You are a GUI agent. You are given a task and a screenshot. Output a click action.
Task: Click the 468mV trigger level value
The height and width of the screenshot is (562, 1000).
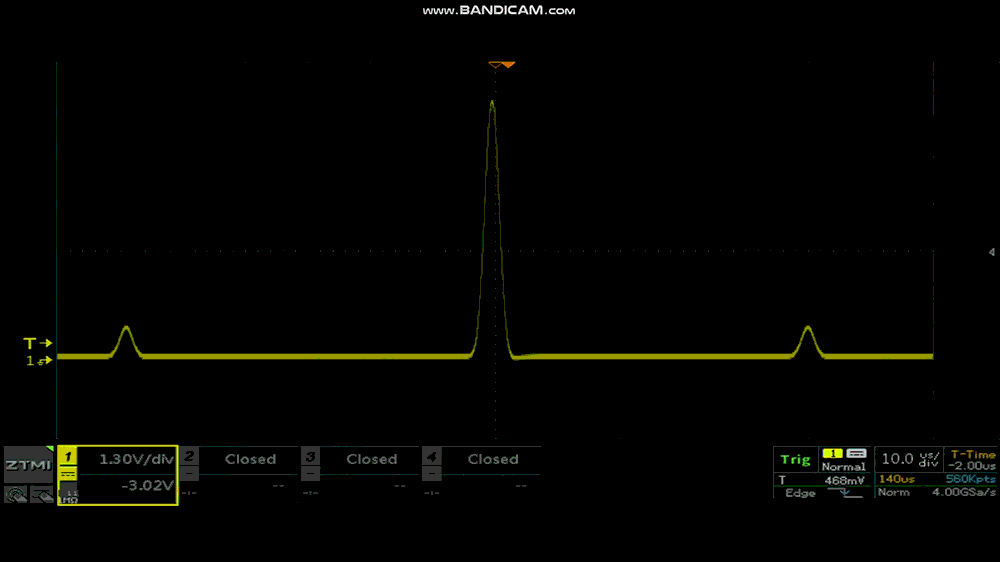[843, 480]
